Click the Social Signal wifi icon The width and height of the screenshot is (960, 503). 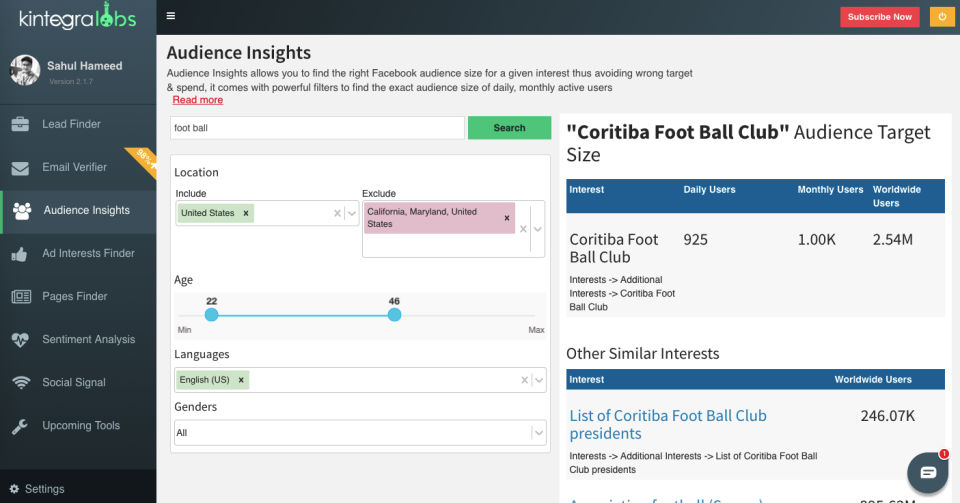click(x=21, y=383)
